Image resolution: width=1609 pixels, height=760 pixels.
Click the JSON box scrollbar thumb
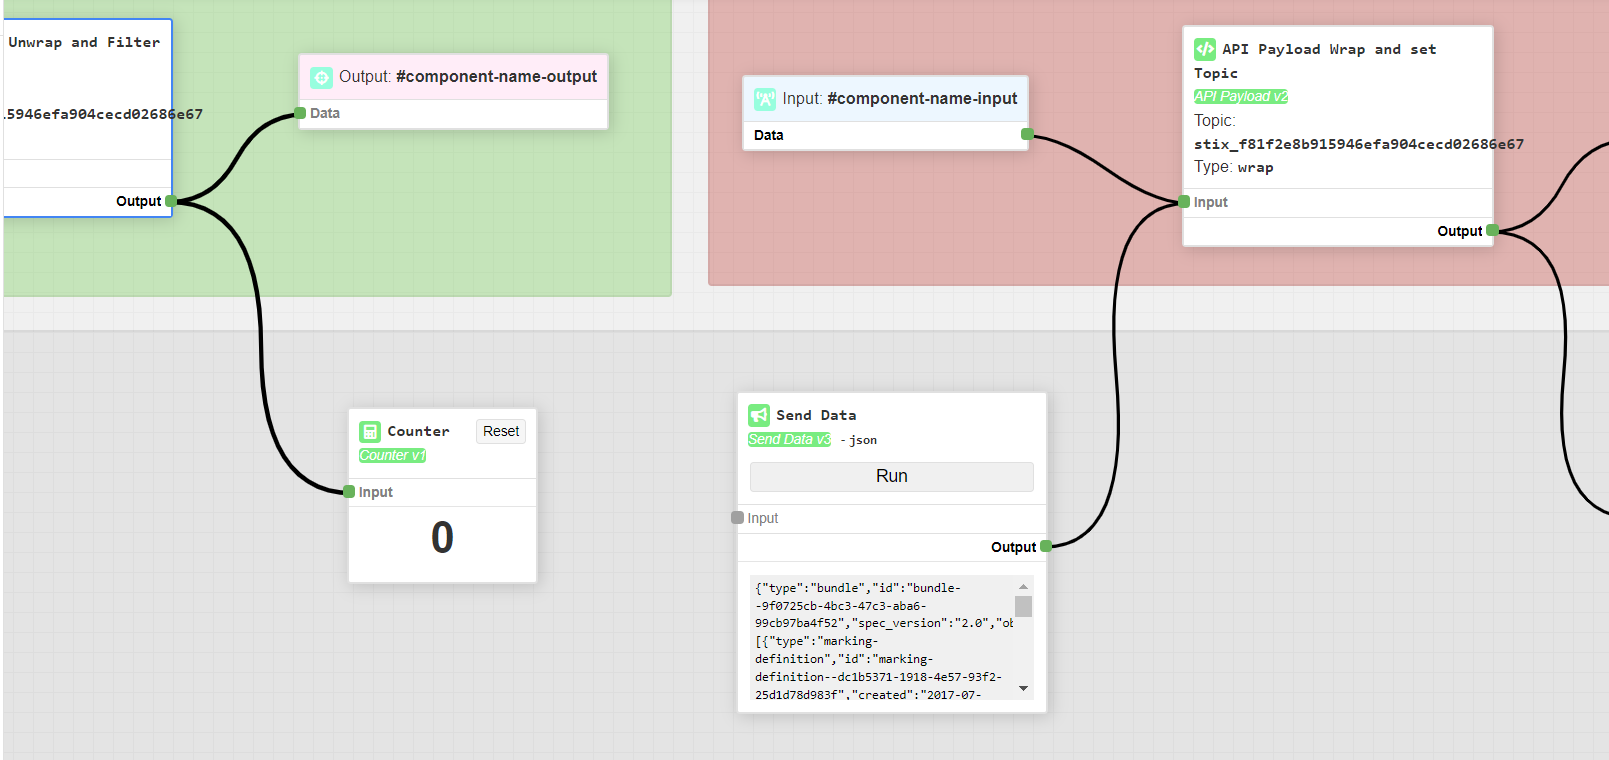1023,606
